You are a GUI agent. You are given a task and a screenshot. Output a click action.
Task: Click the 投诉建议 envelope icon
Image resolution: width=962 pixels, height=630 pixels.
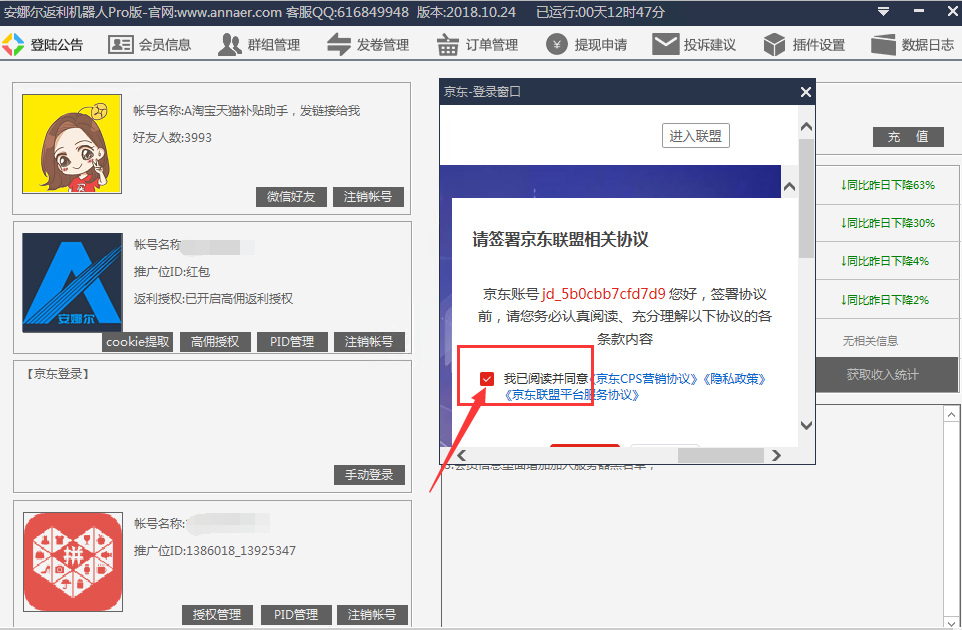coord(666,44)
